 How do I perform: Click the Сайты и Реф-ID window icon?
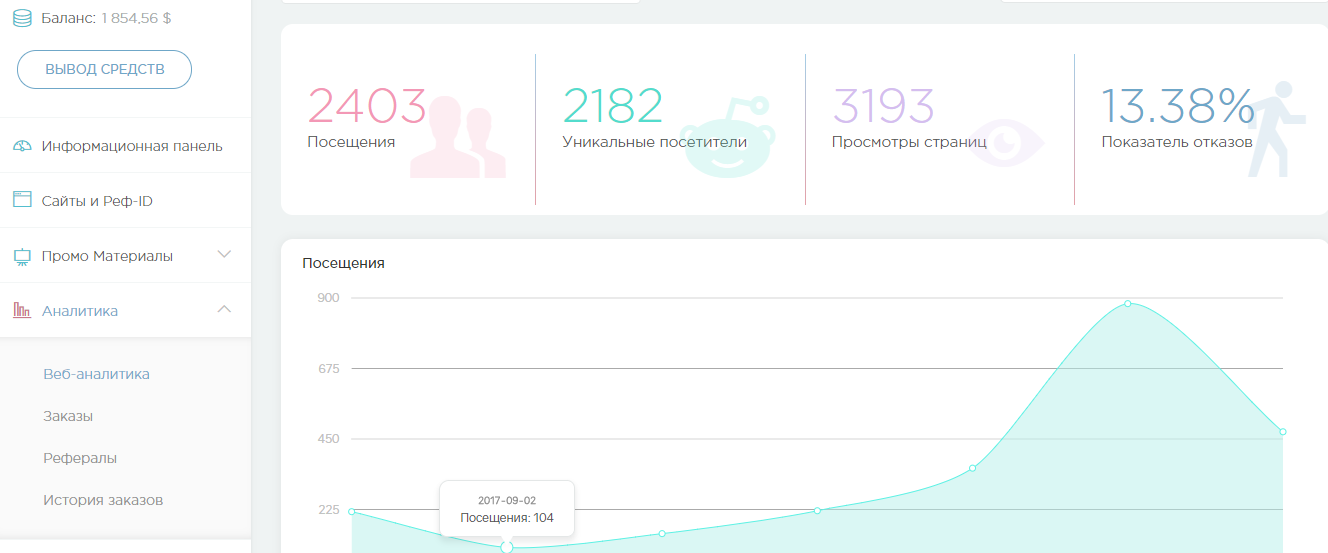[x=22, y=200]
